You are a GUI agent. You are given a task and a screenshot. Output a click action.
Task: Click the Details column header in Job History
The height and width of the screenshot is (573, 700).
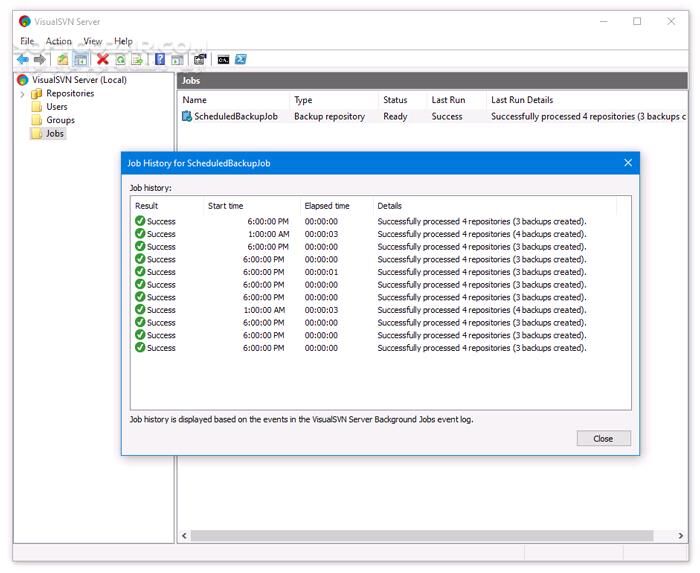389,206
